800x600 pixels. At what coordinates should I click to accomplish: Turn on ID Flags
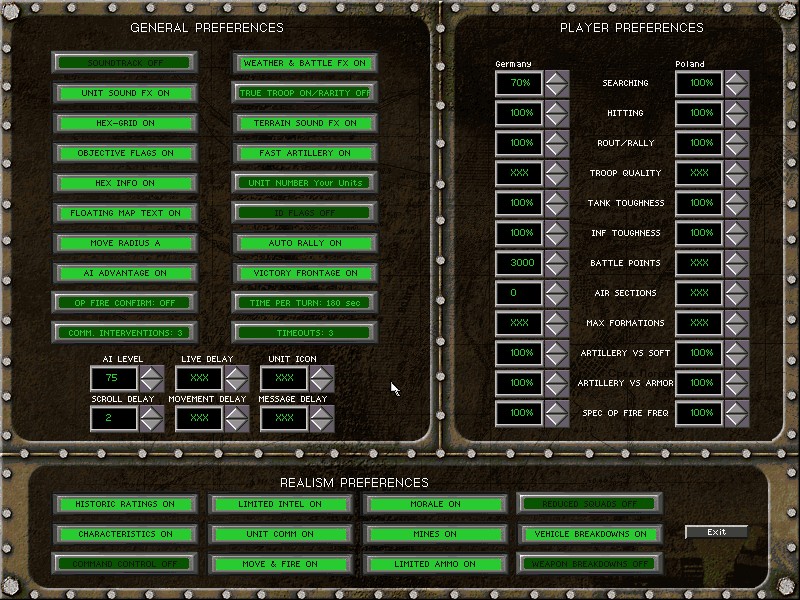(x=305, y=213)
